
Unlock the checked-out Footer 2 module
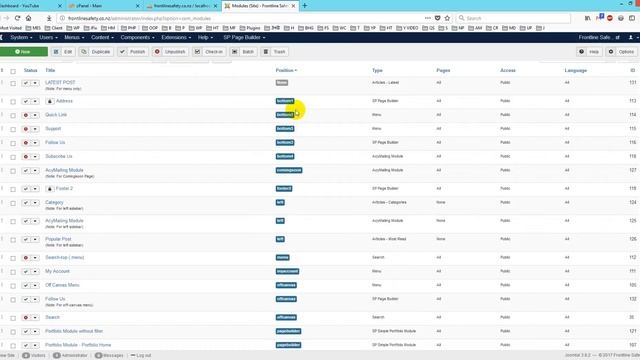pyautogui.click(x=50, y=189)
